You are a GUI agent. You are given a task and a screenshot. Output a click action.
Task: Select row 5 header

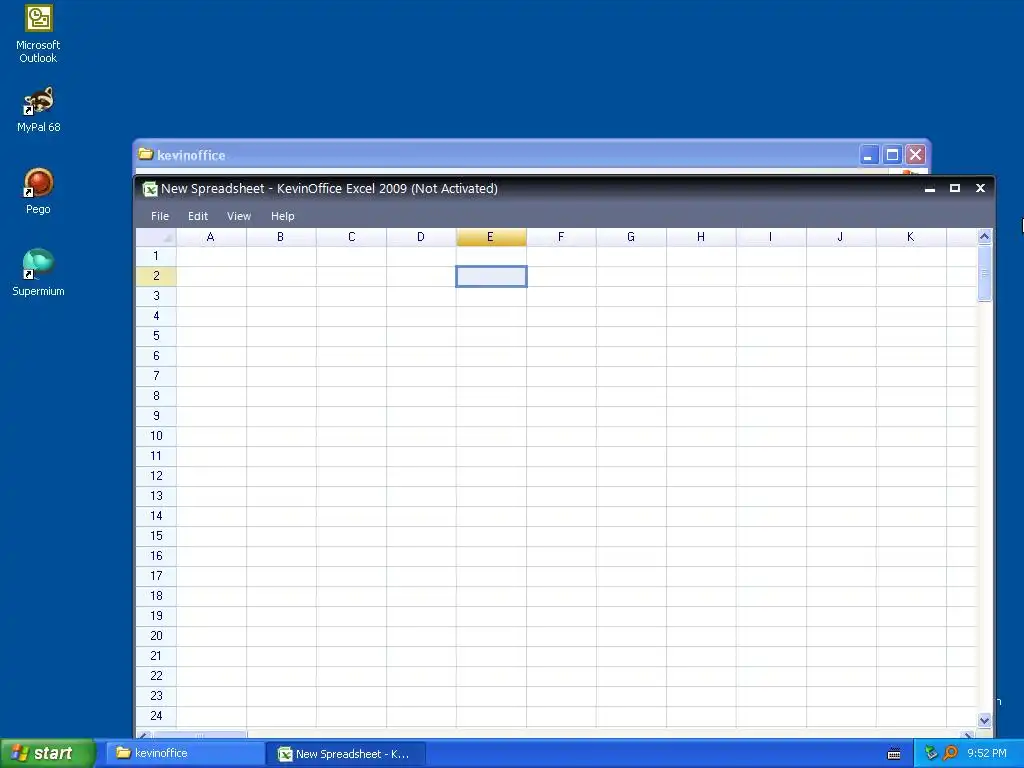pyautogui.click(x=156, y=336)
